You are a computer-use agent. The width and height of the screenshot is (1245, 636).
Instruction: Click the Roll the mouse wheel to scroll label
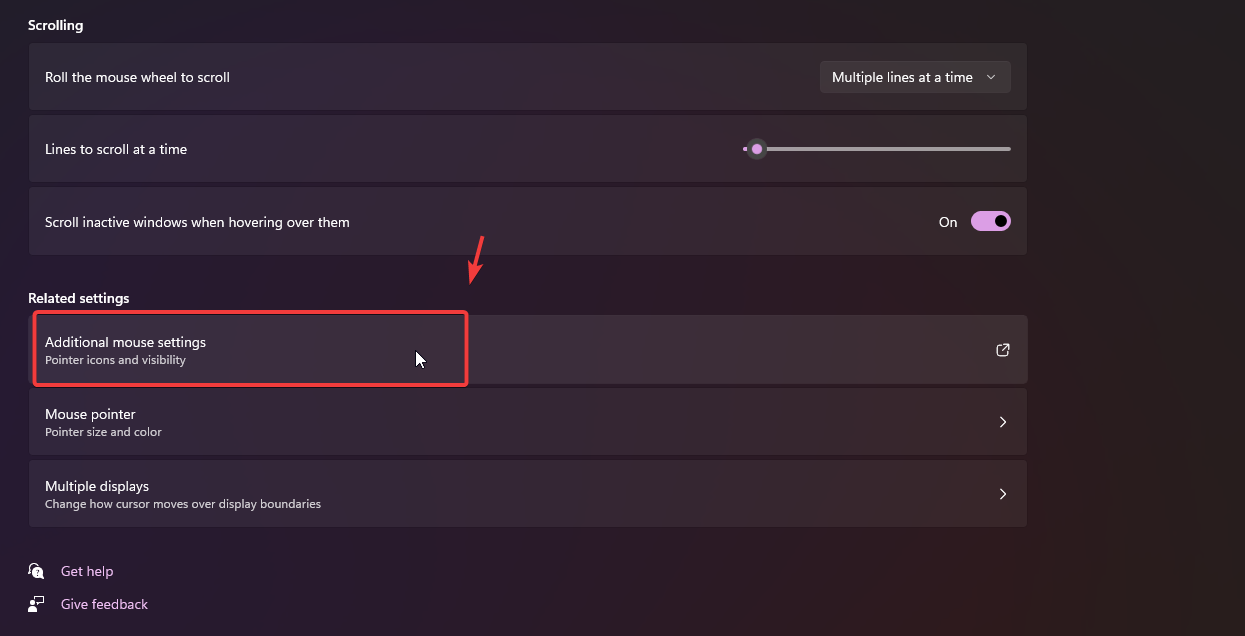[x=137, y=77]
